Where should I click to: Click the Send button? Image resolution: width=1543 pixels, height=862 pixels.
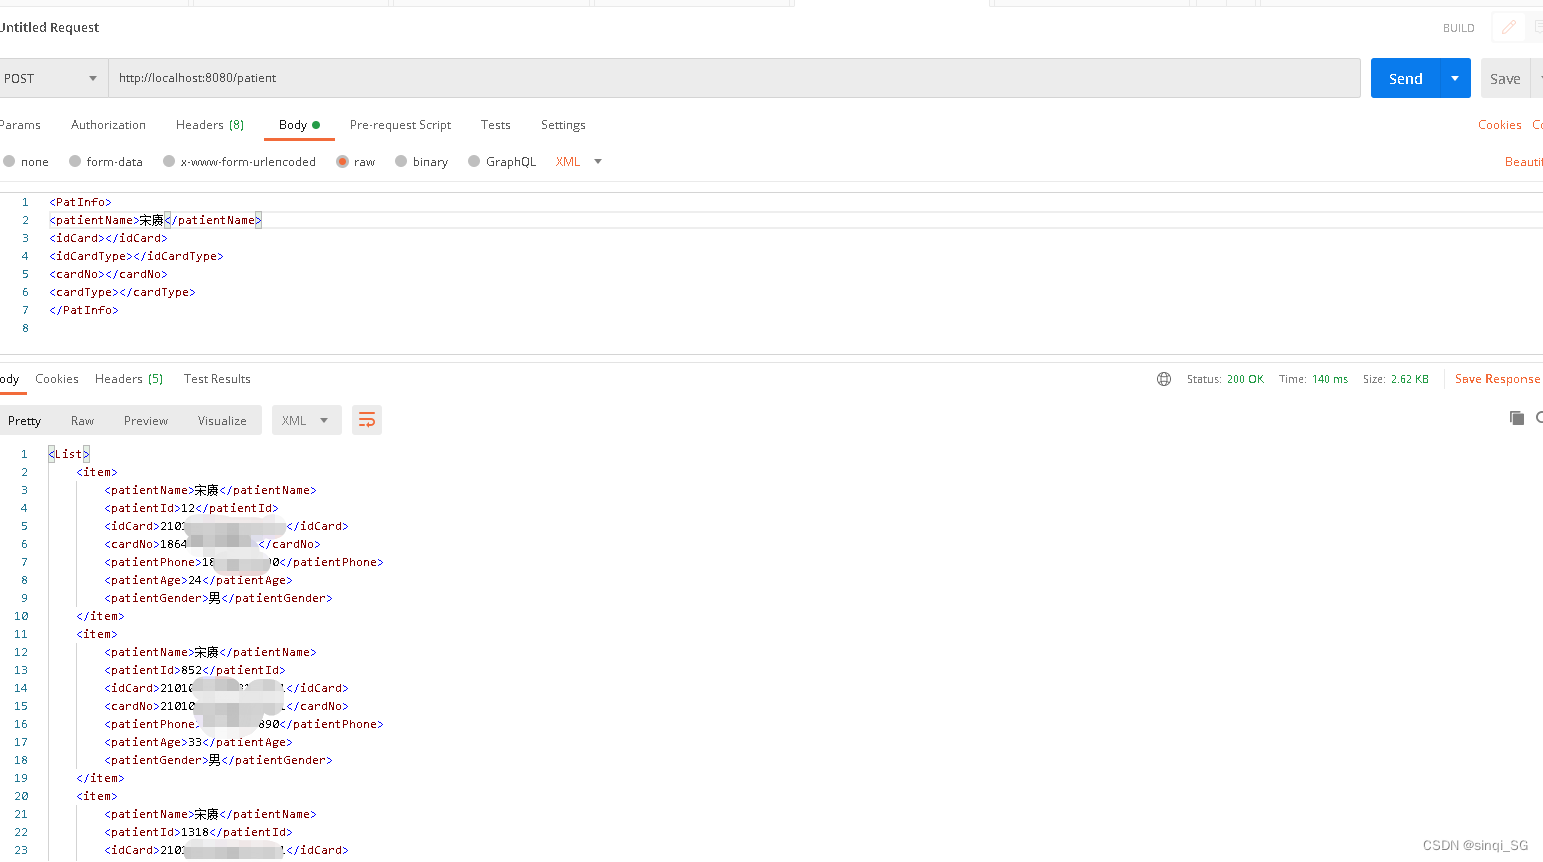click(x=1405, y=77)
